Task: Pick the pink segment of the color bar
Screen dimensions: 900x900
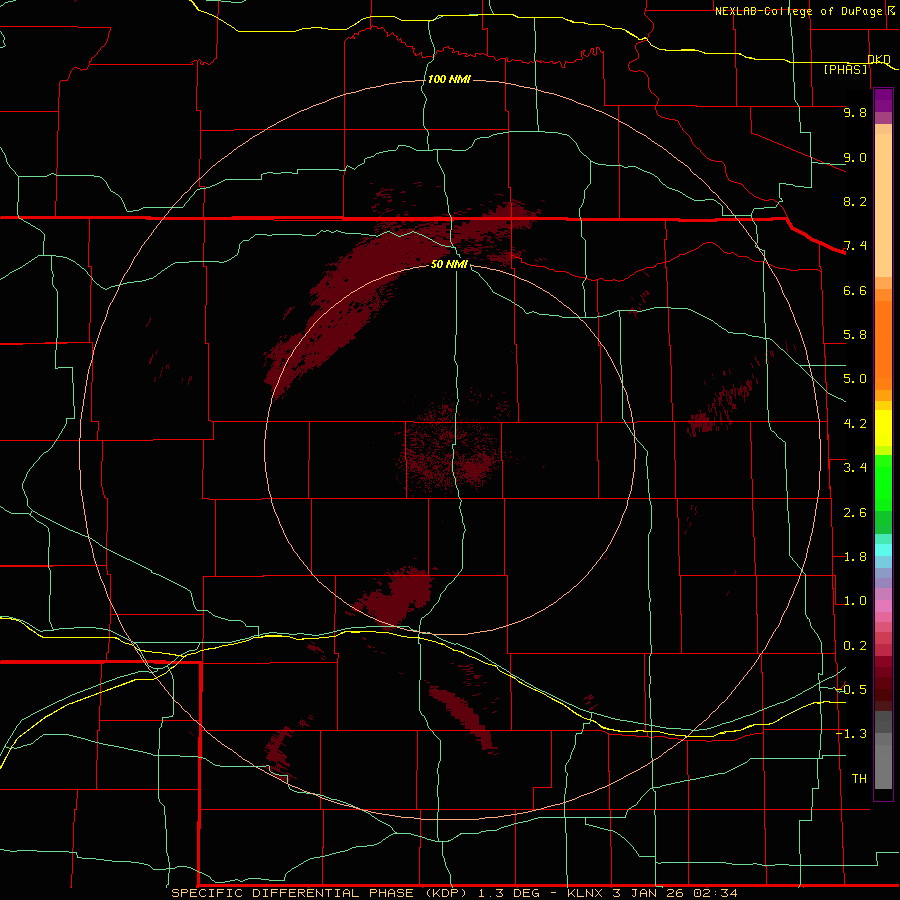Action: coord(883,606)
